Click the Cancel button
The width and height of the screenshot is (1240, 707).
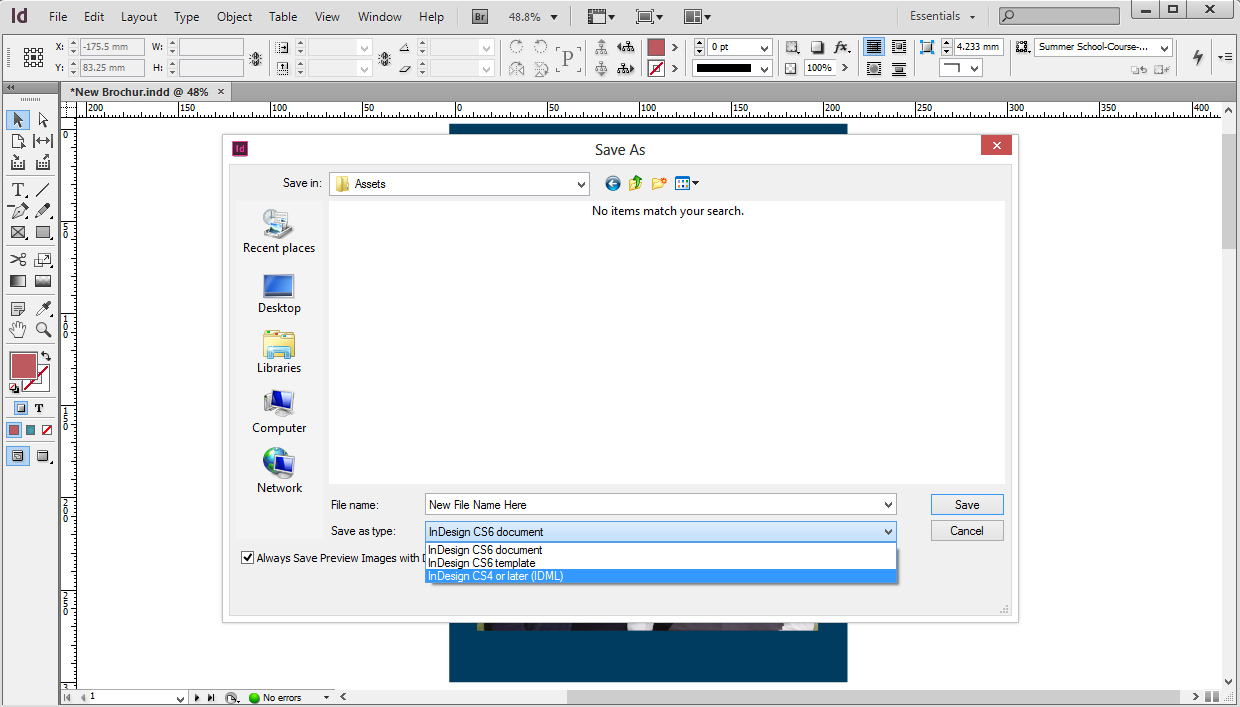tap(966, 531)
